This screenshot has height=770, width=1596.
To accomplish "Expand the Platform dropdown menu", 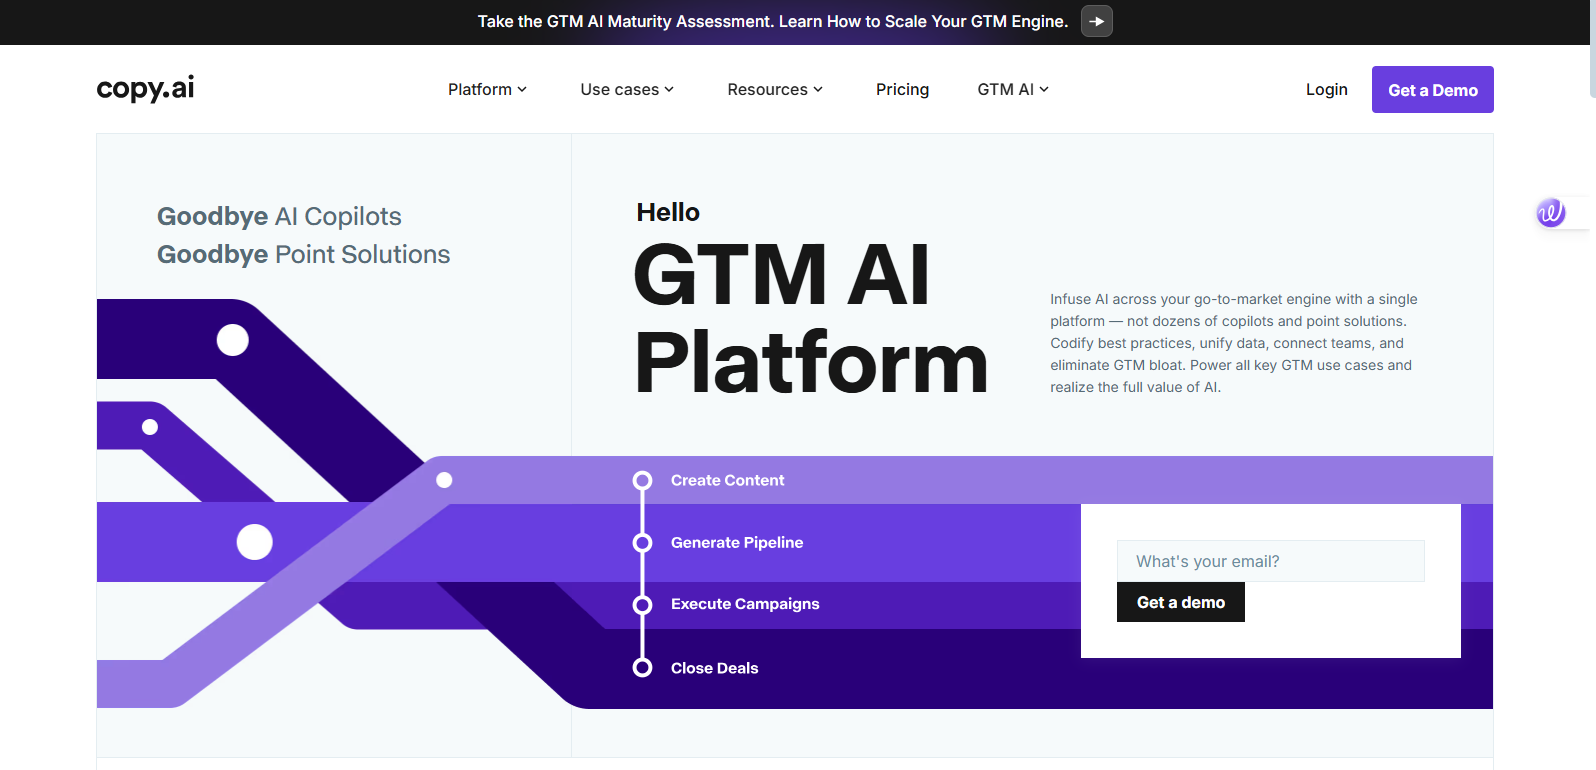I will point(487,90).
